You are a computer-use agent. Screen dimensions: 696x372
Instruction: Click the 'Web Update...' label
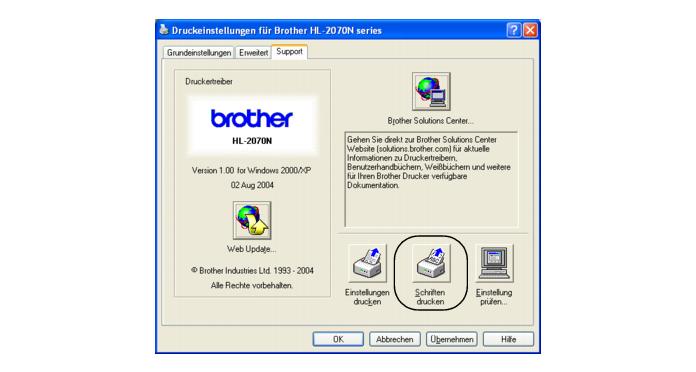[x=252, y=249]
